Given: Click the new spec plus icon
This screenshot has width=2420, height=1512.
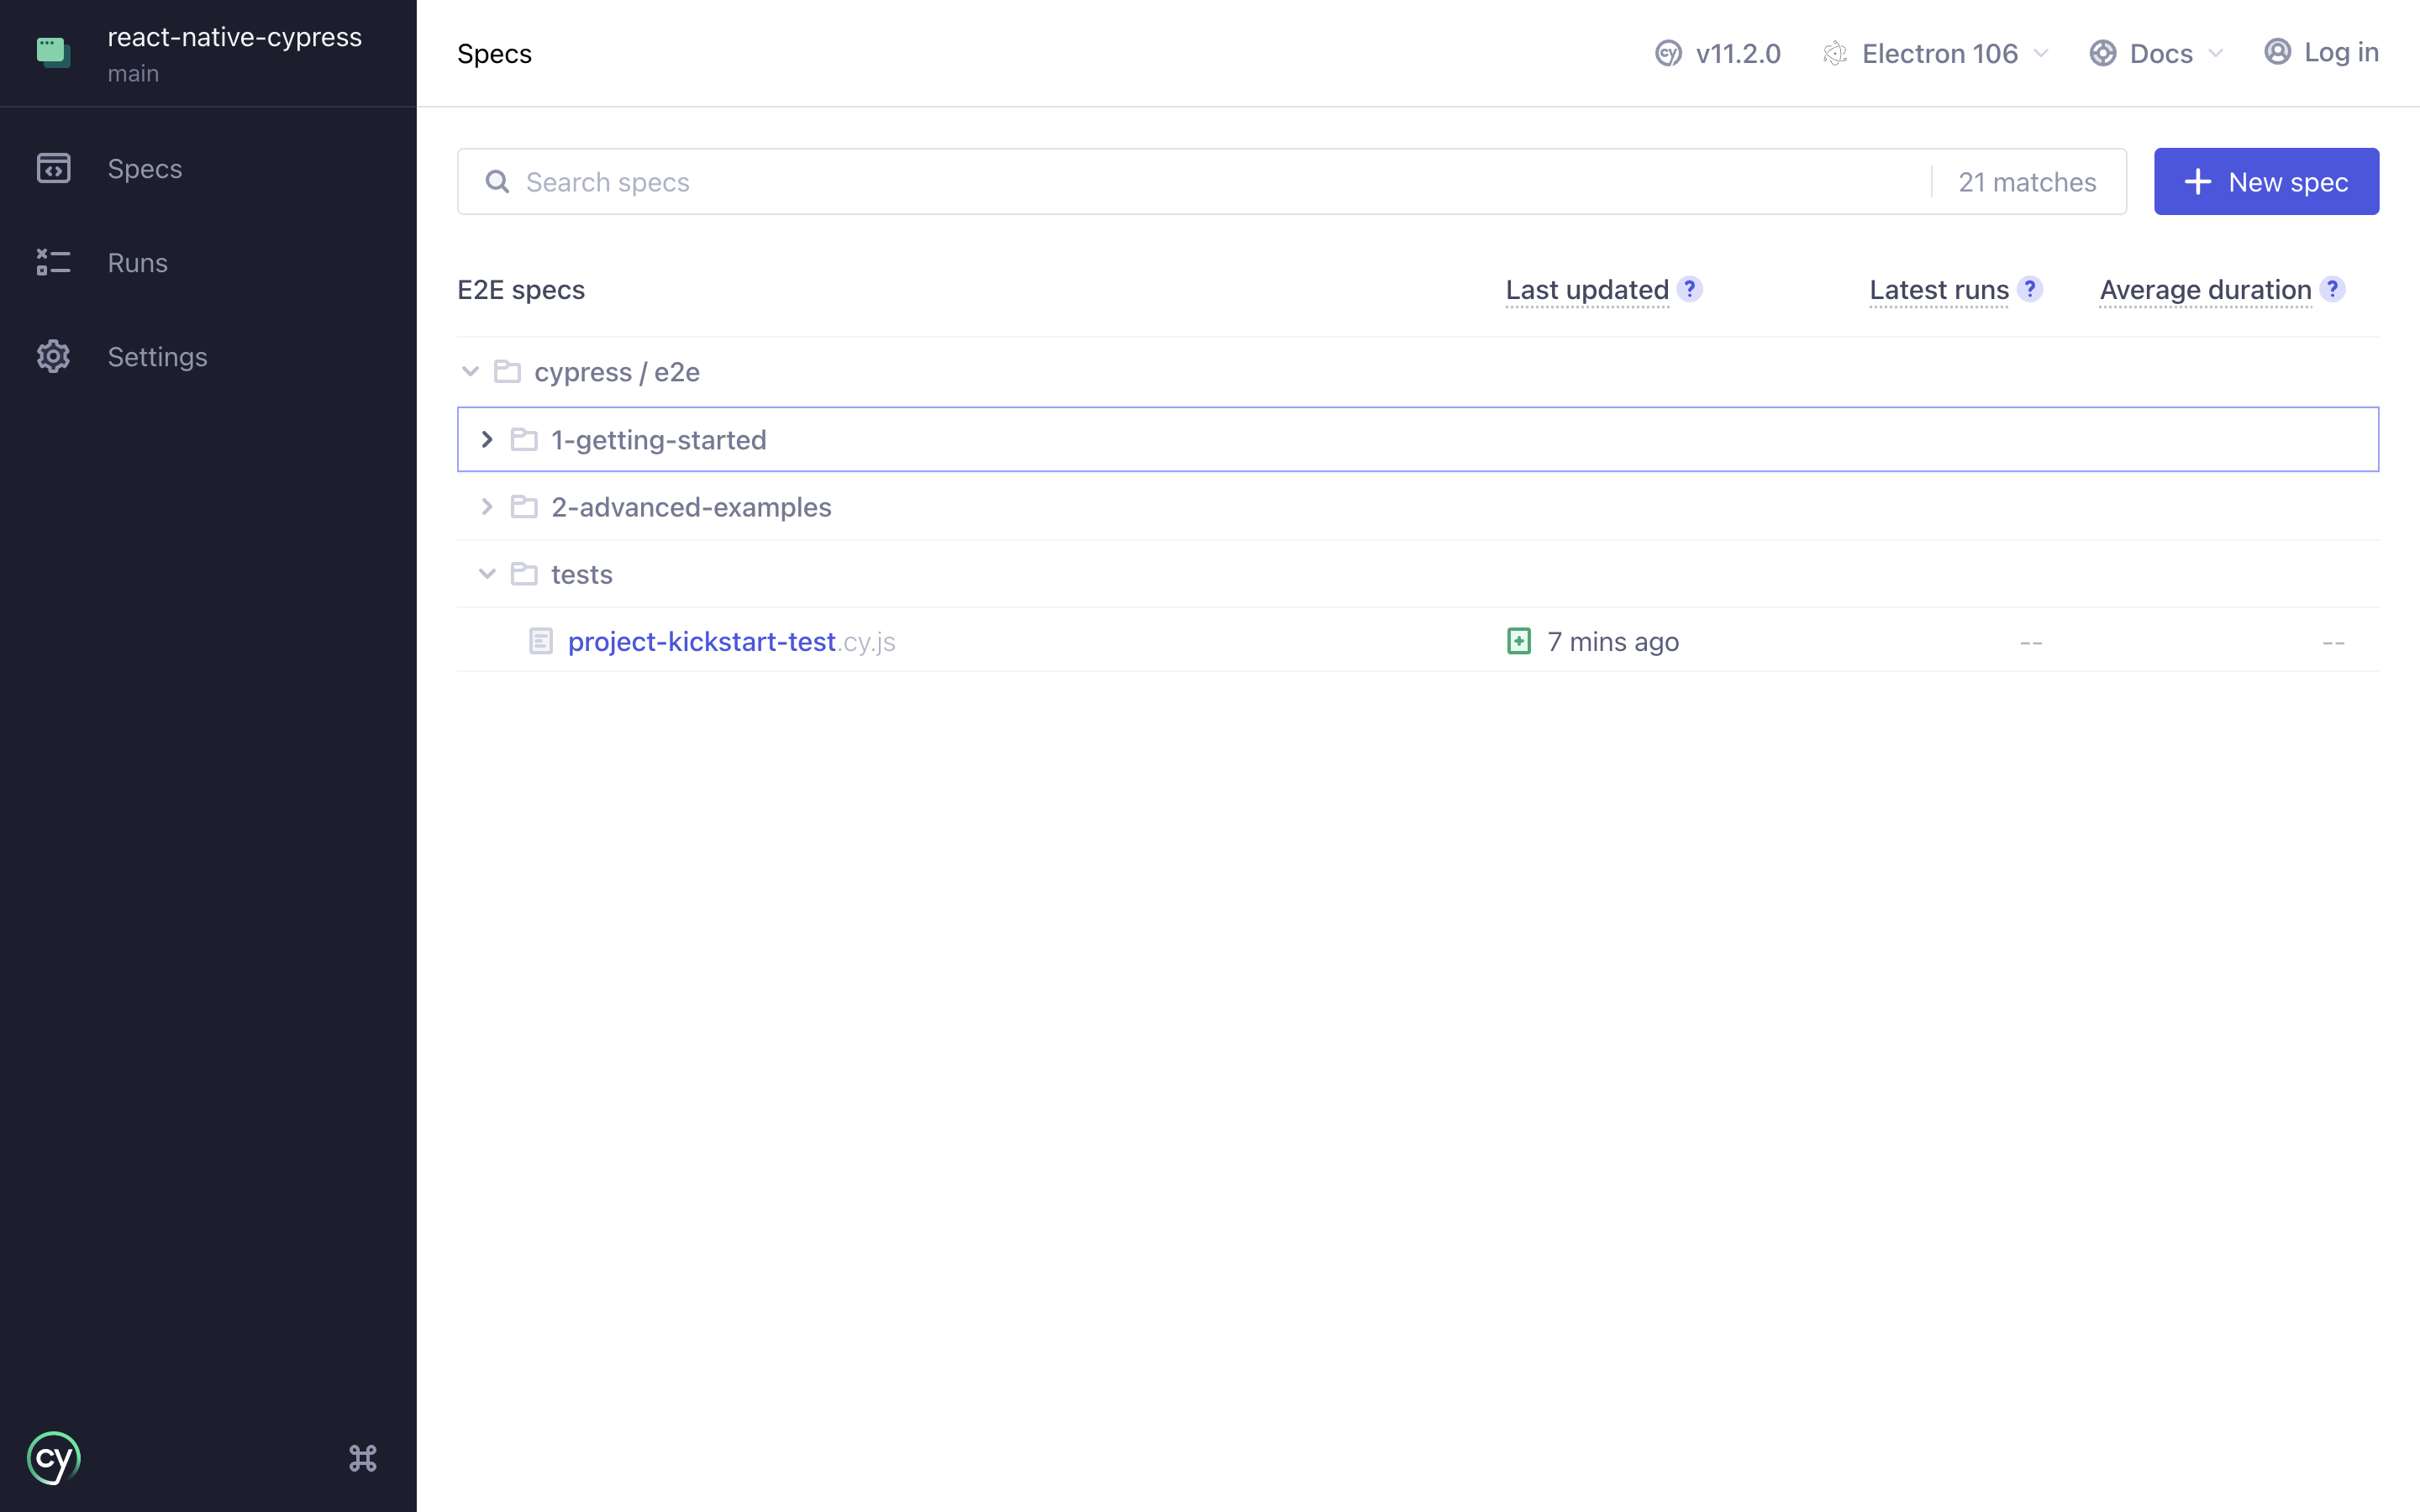Looking at the screenshot, I should point(2197,181).
